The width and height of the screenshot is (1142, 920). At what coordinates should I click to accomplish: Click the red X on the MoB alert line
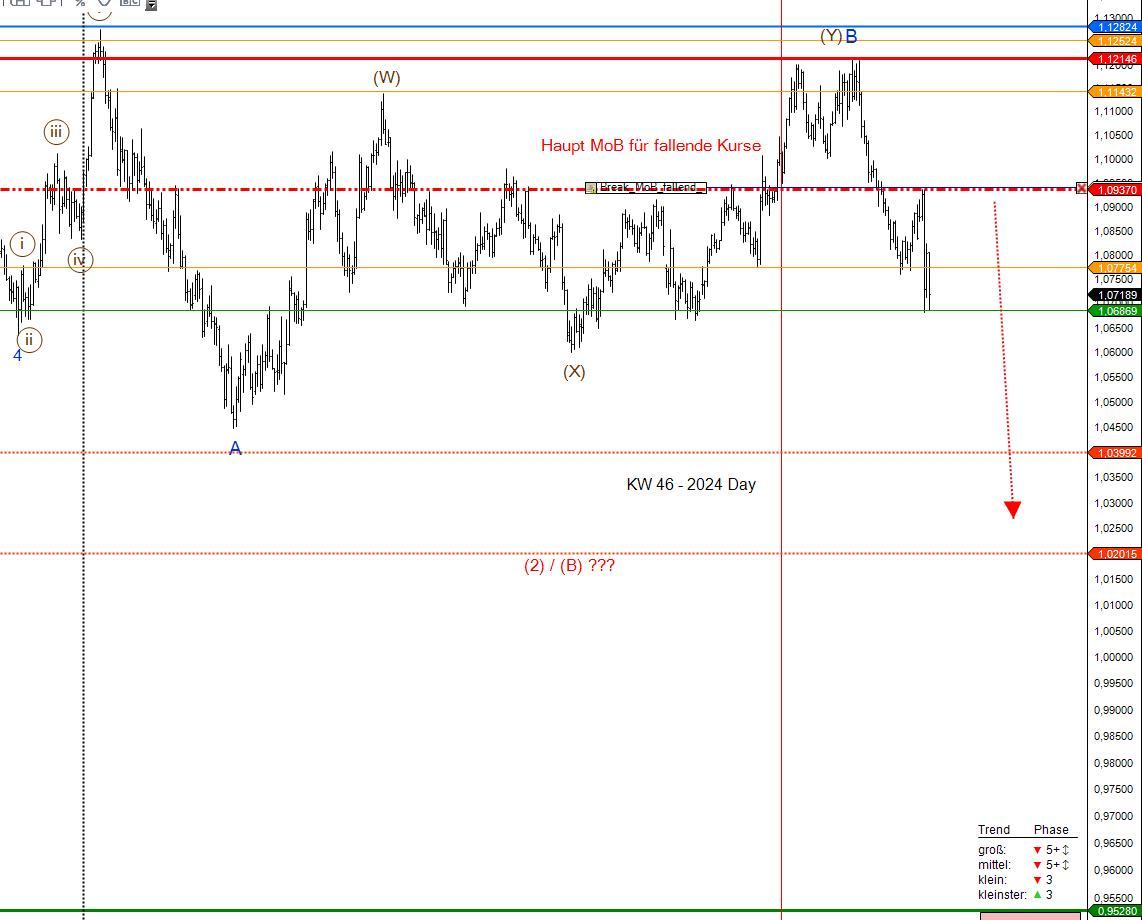[1080, 188]
